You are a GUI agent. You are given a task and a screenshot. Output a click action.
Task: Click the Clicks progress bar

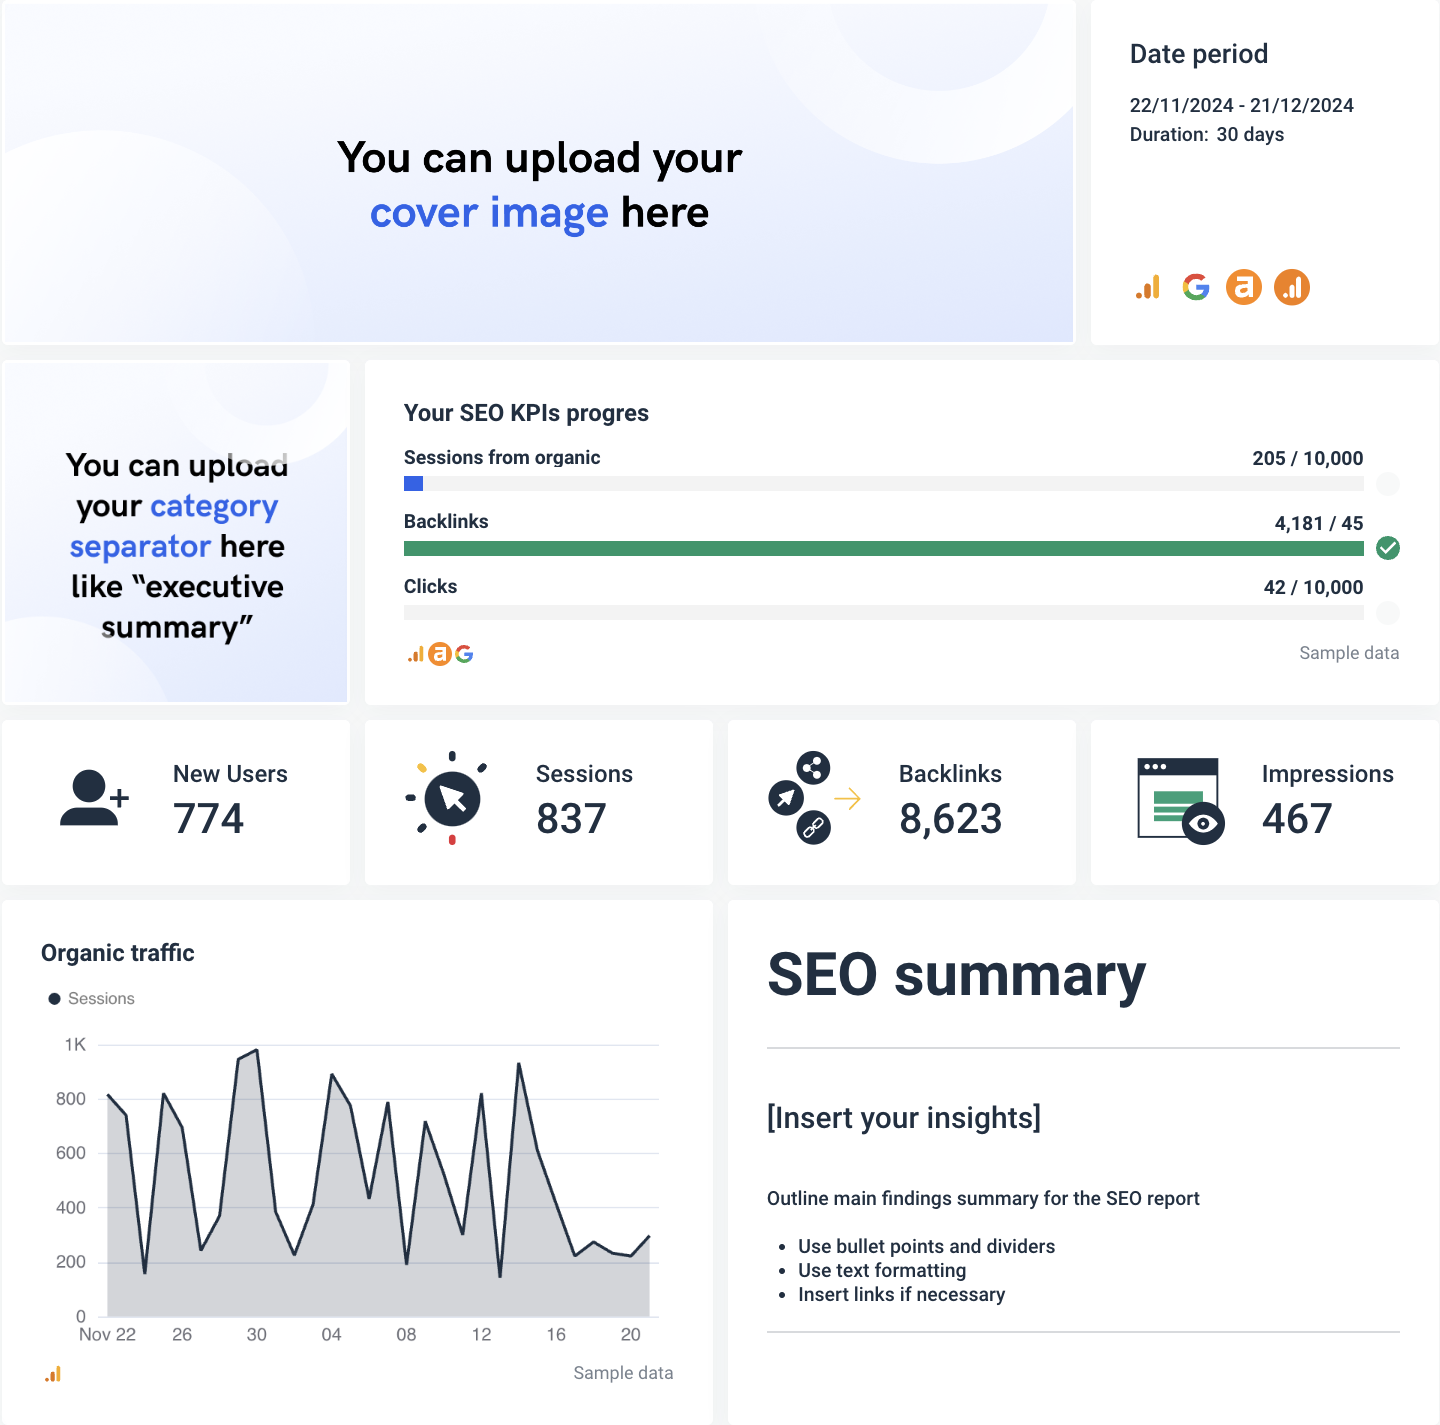coord(884,613)
